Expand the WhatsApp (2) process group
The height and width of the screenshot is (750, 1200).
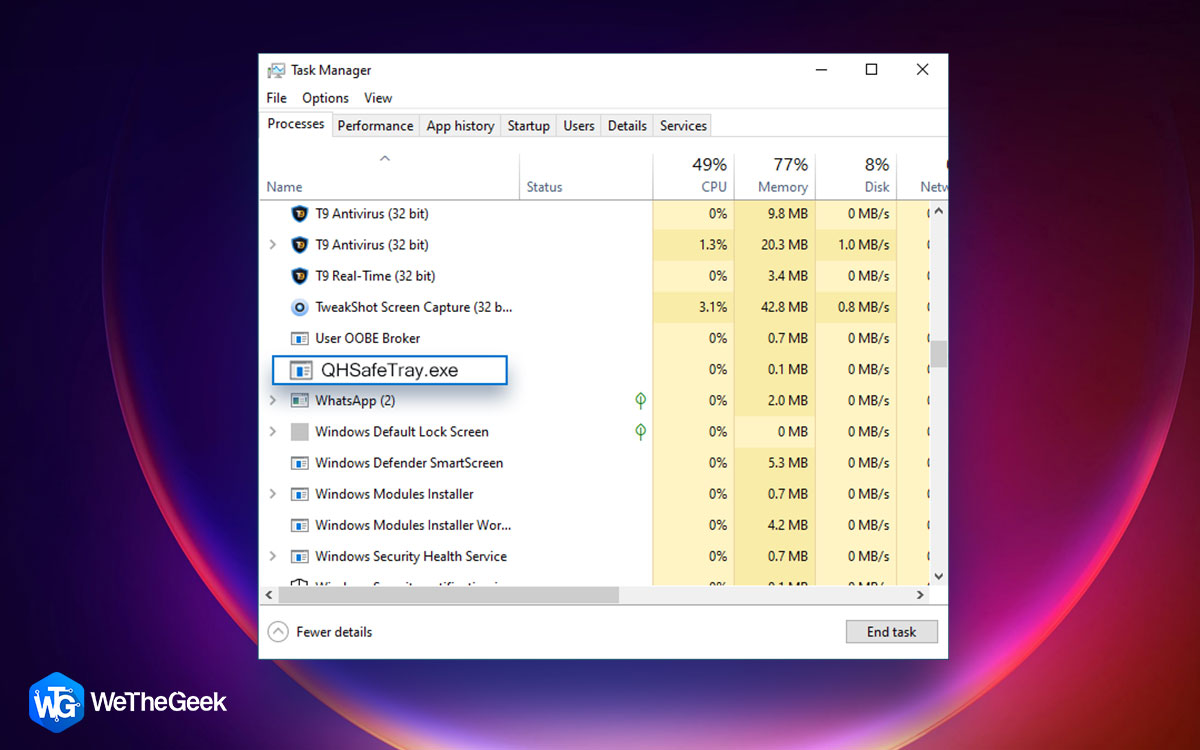273,400
